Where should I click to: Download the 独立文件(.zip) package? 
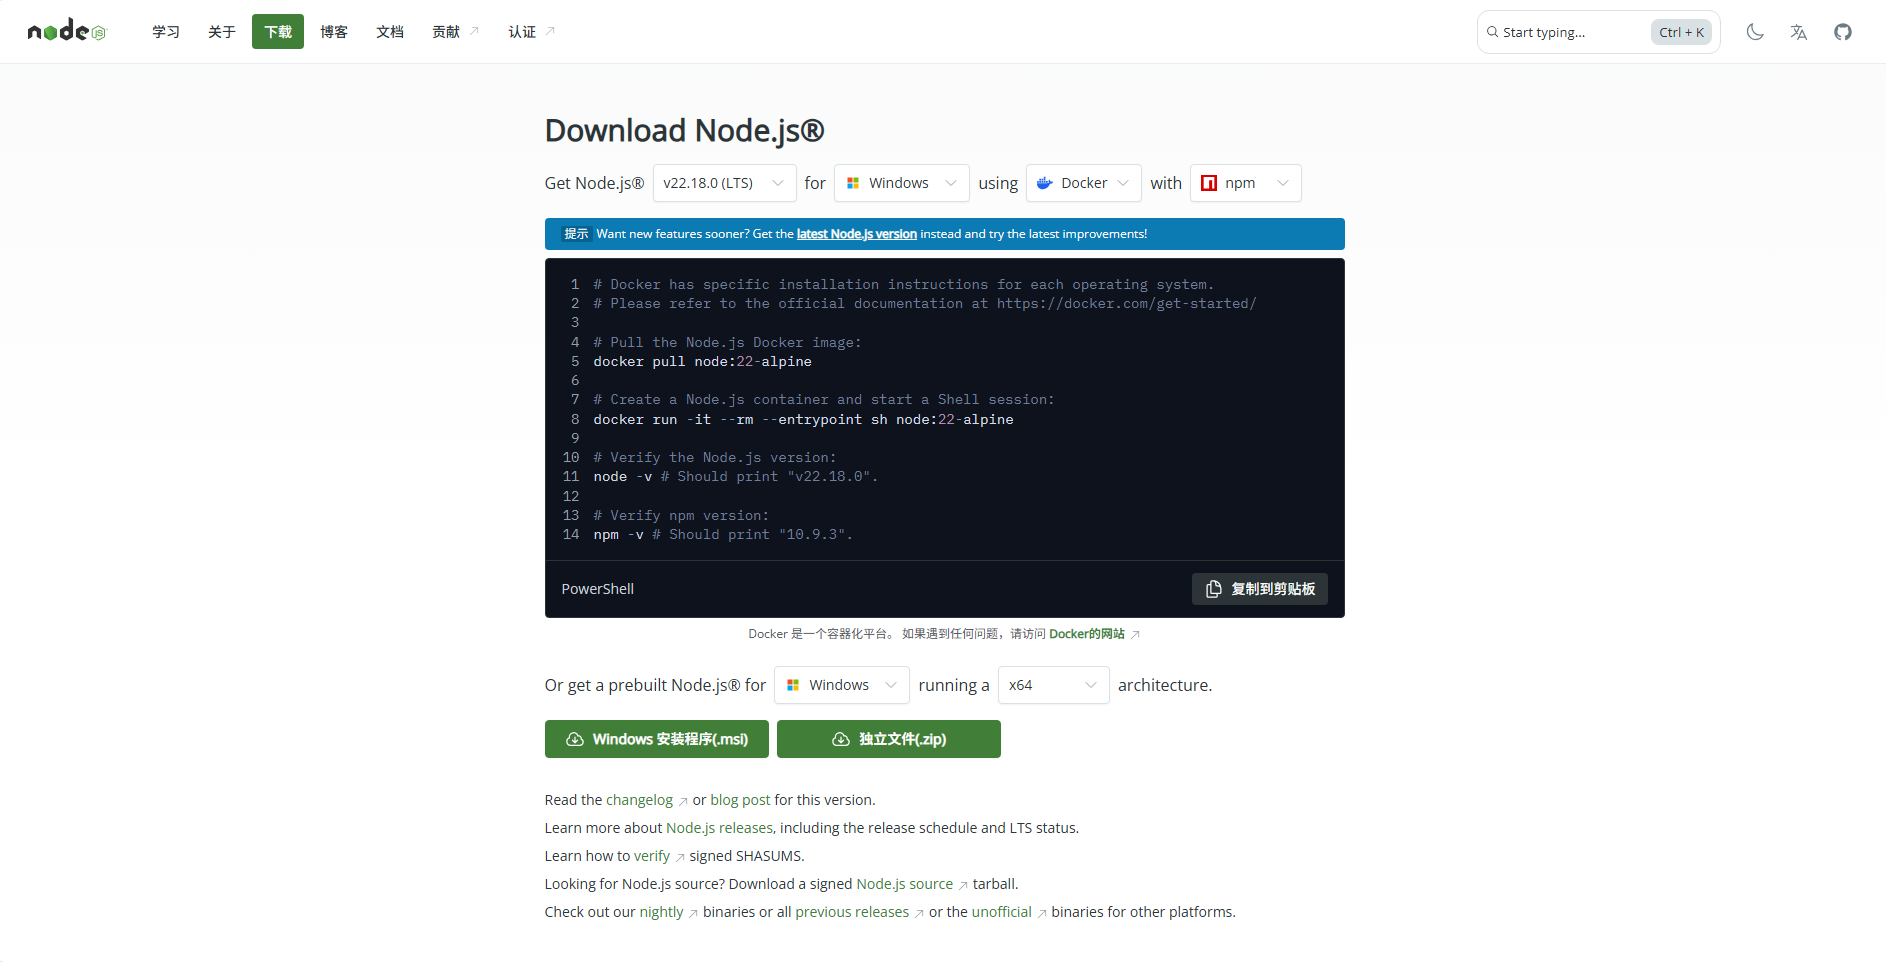[888, 739]
